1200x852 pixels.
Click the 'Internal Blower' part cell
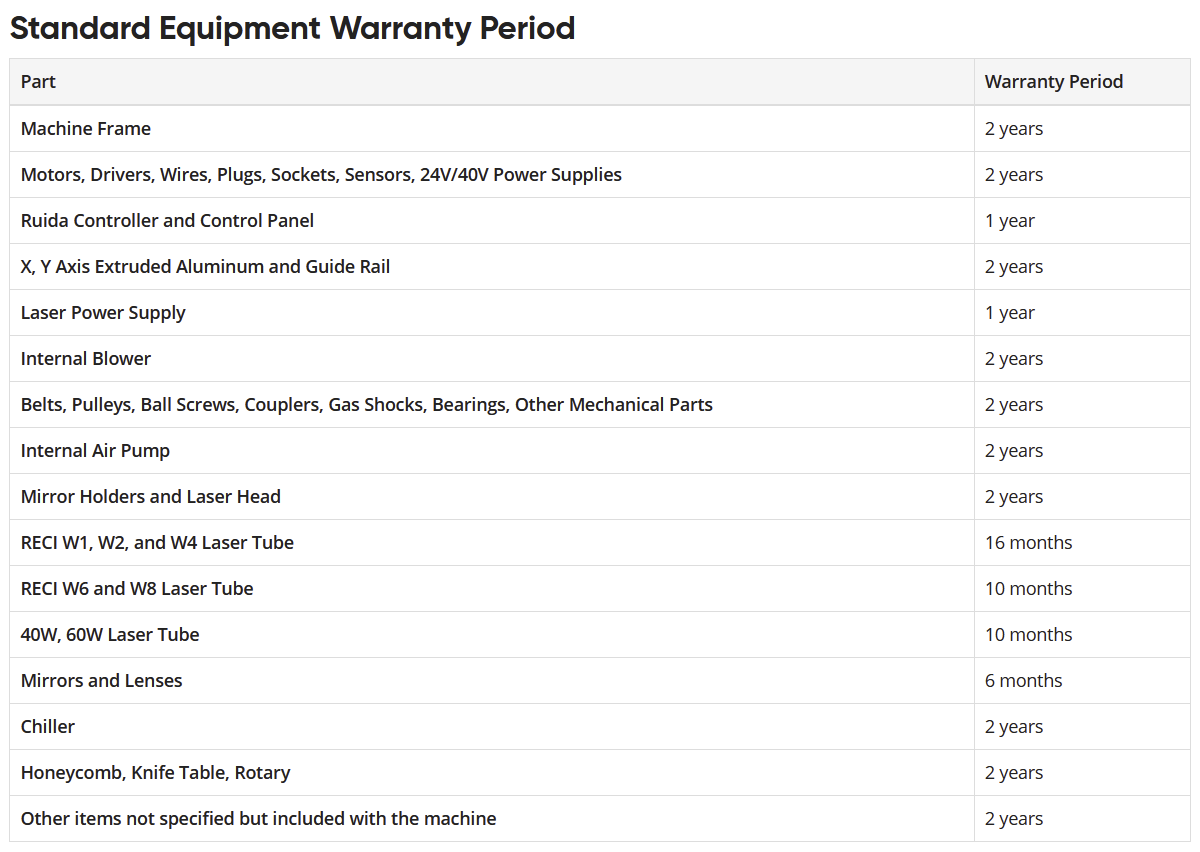(x=86, y=359)
